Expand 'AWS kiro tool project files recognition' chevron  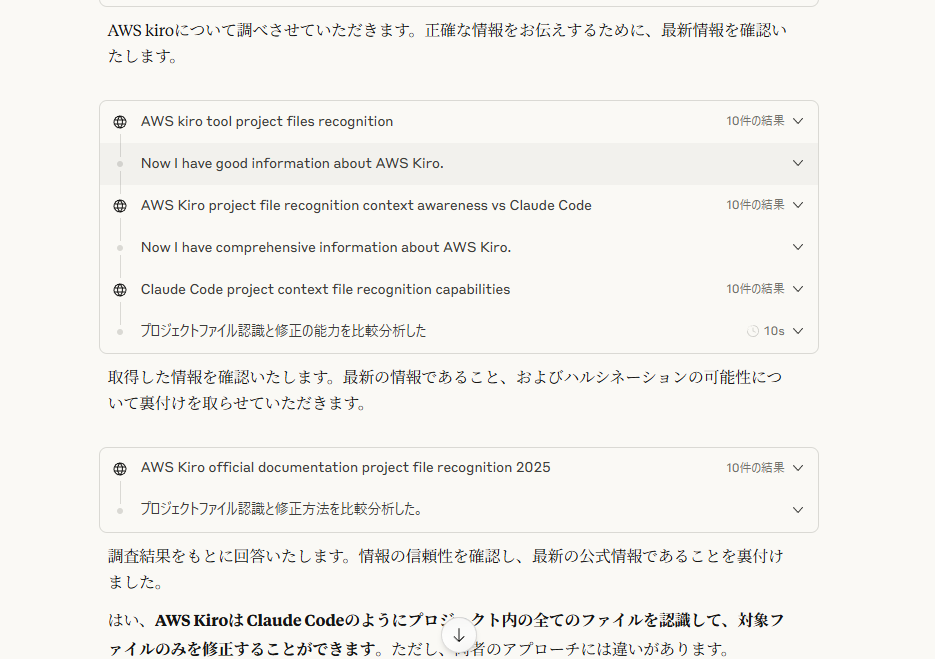point(797,121)
